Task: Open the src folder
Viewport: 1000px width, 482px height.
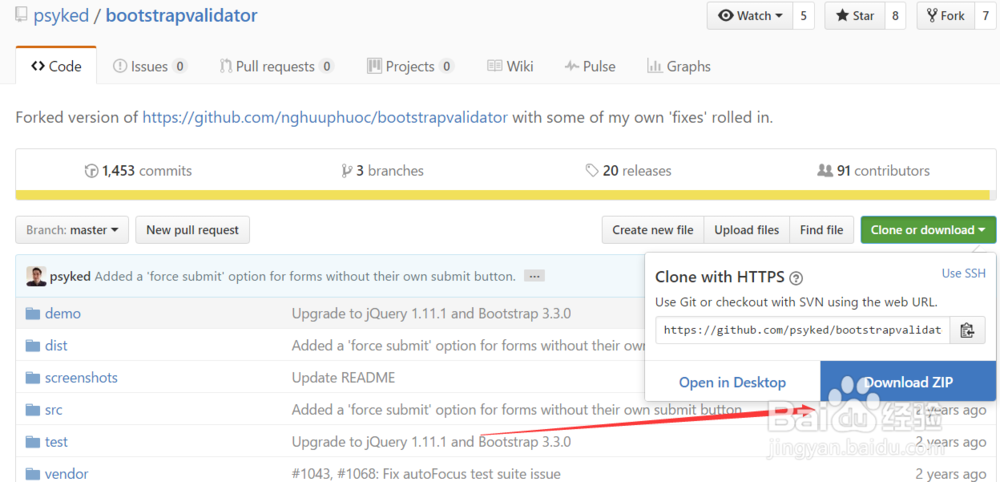Action: 54,410
